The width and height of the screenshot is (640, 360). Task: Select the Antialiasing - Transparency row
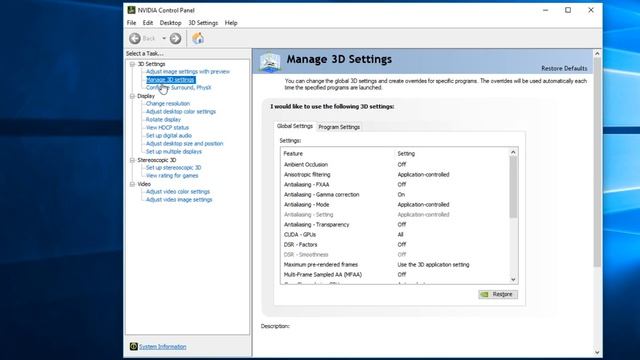pos(395,224)
